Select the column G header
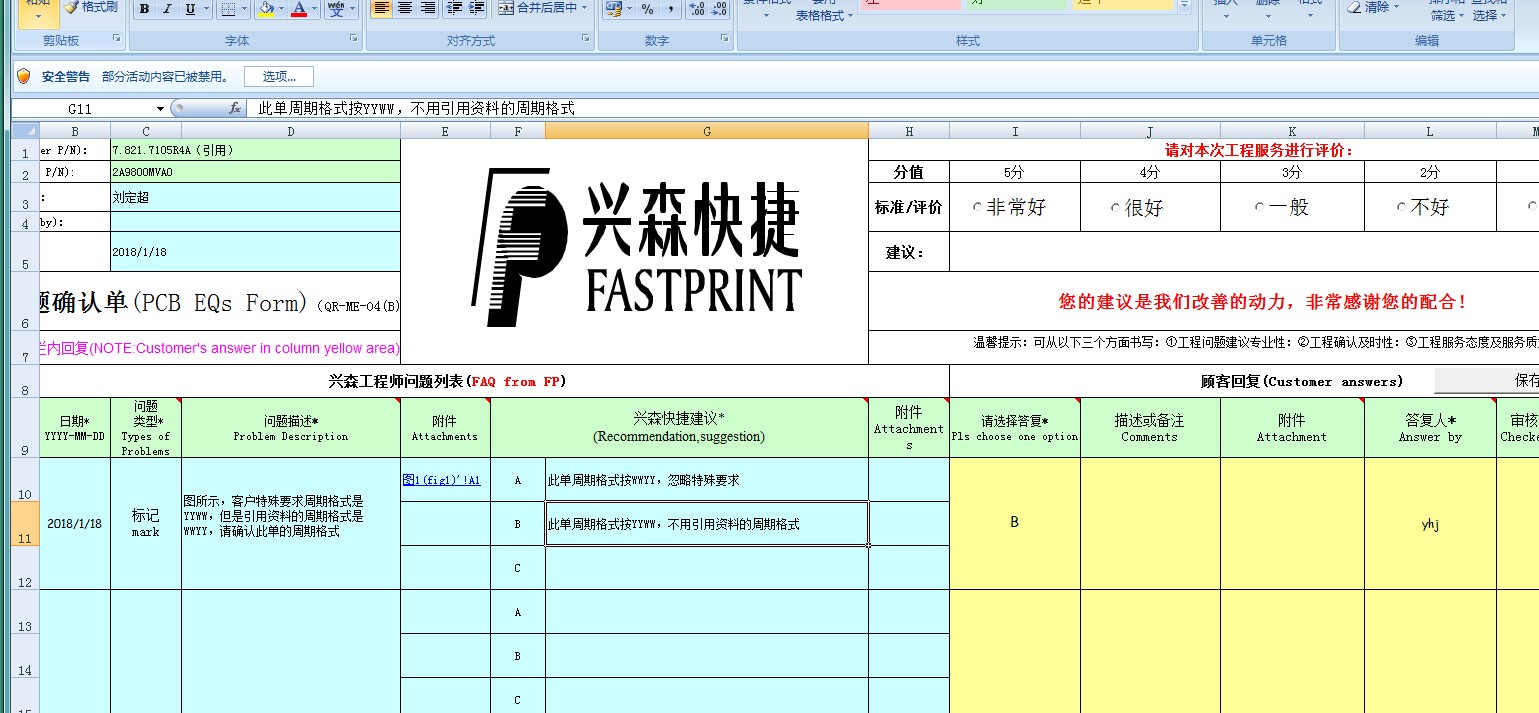Viewport: 1539px width, 713px height. [707, 131]
